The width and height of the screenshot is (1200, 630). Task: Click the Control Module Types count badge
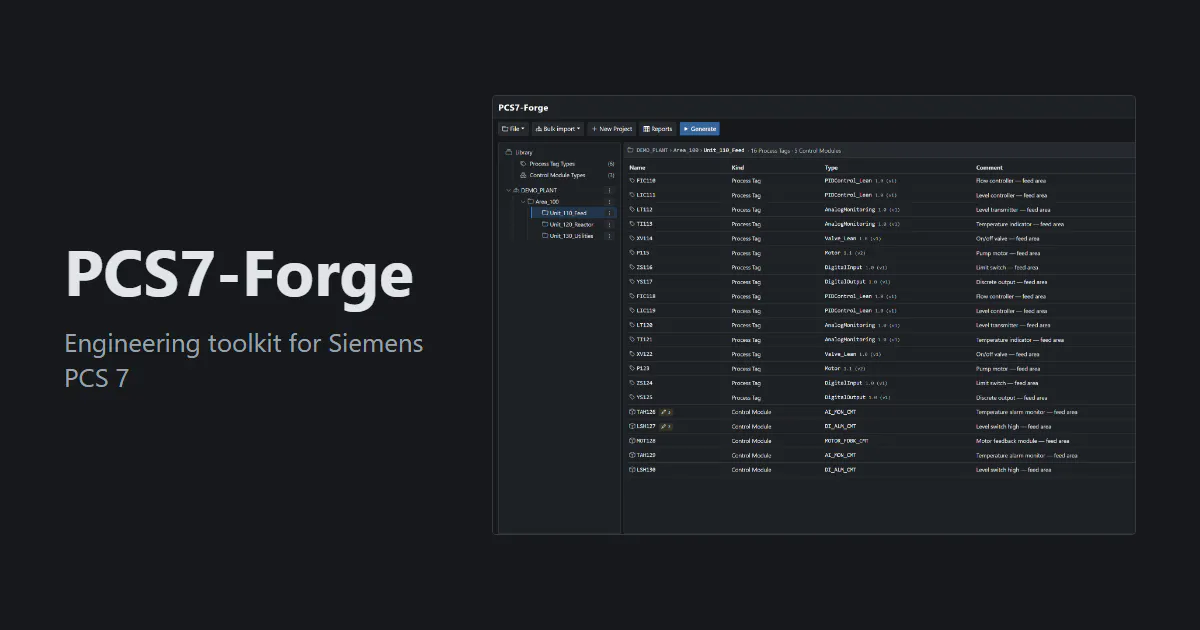pyautogui.click(x=611, y=175)
